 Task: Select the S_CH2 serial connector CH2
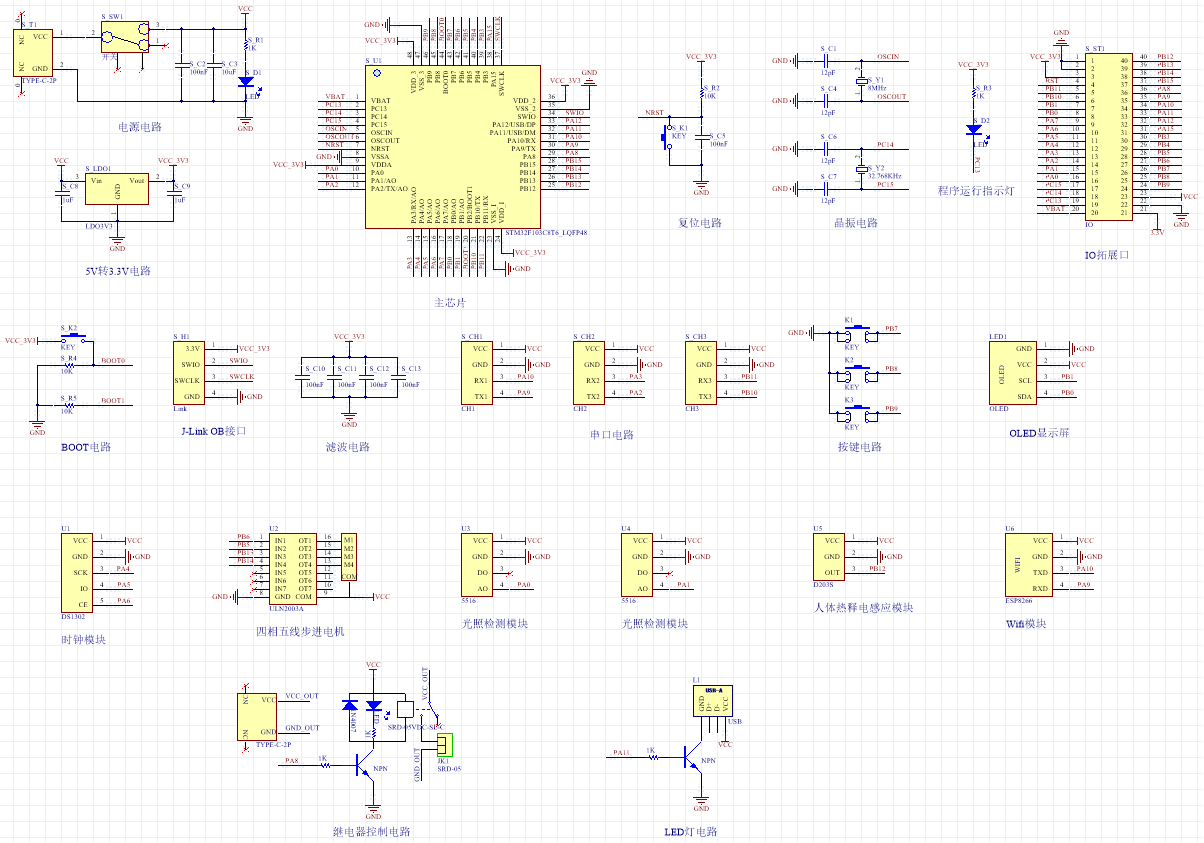click(x=591, y=372)
